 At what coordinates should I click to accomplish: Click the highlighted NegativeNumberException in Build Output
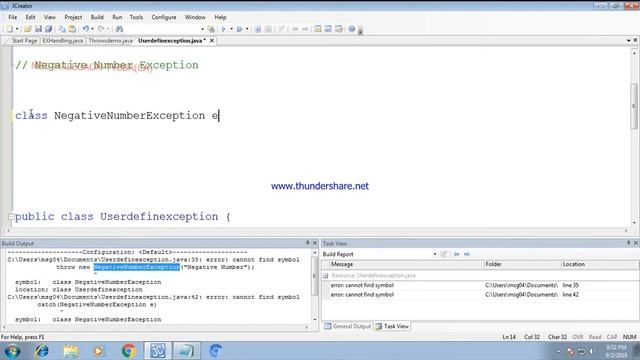[x=136, y=267]
